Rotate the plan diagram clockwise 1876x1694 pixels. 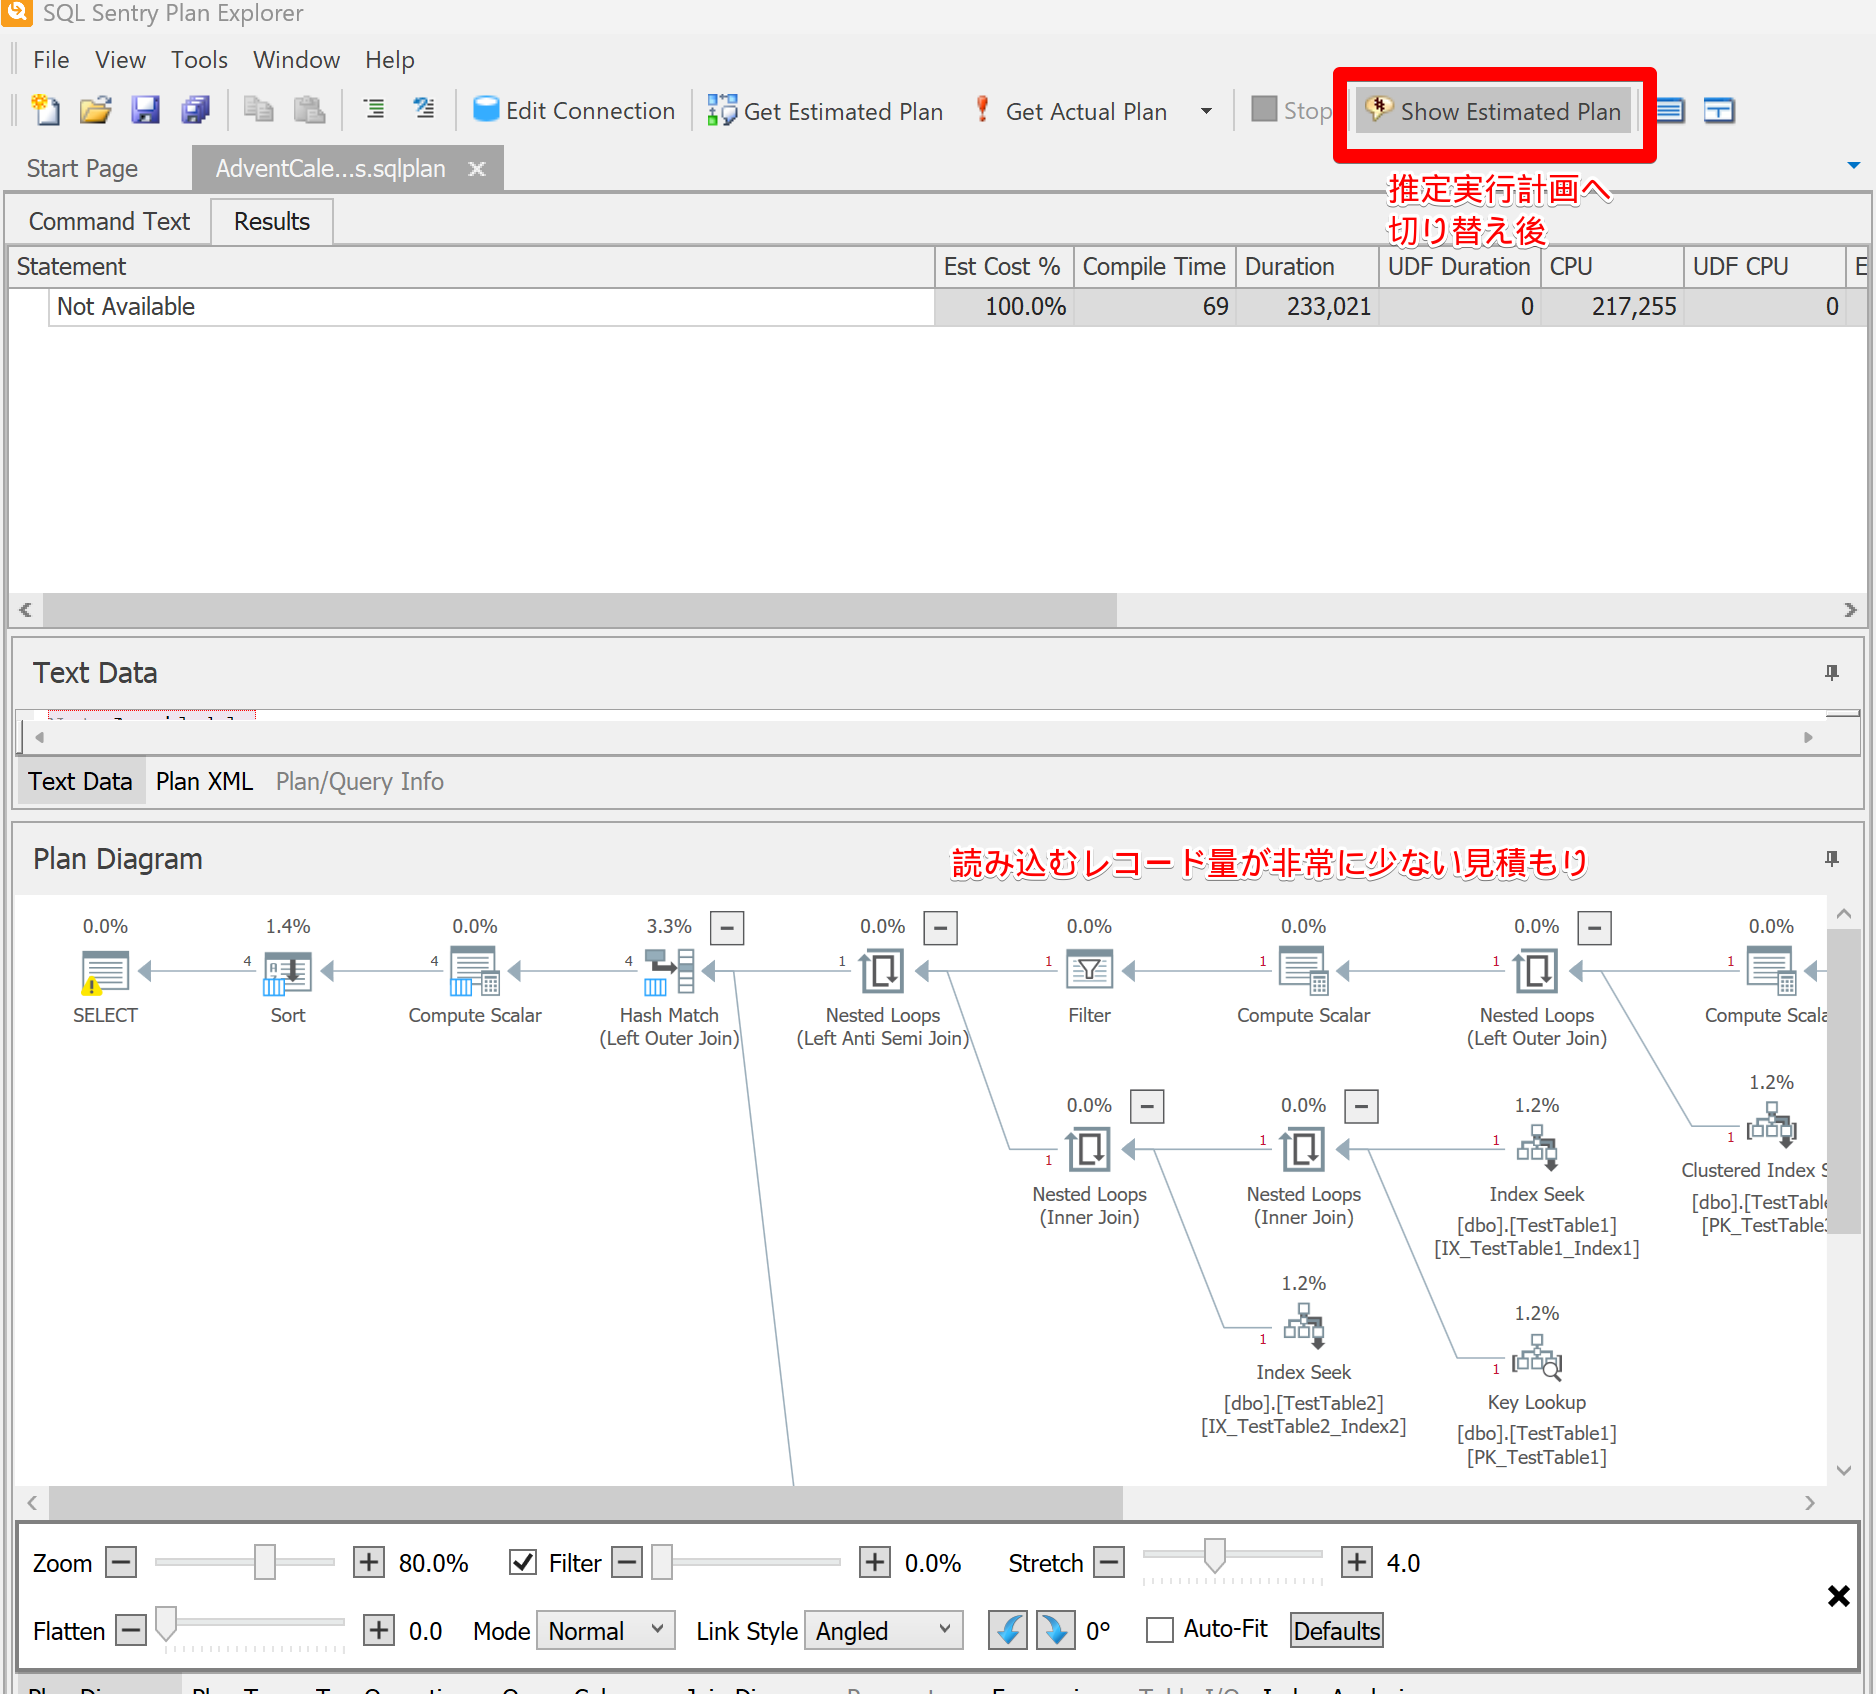point(1055,1631)
